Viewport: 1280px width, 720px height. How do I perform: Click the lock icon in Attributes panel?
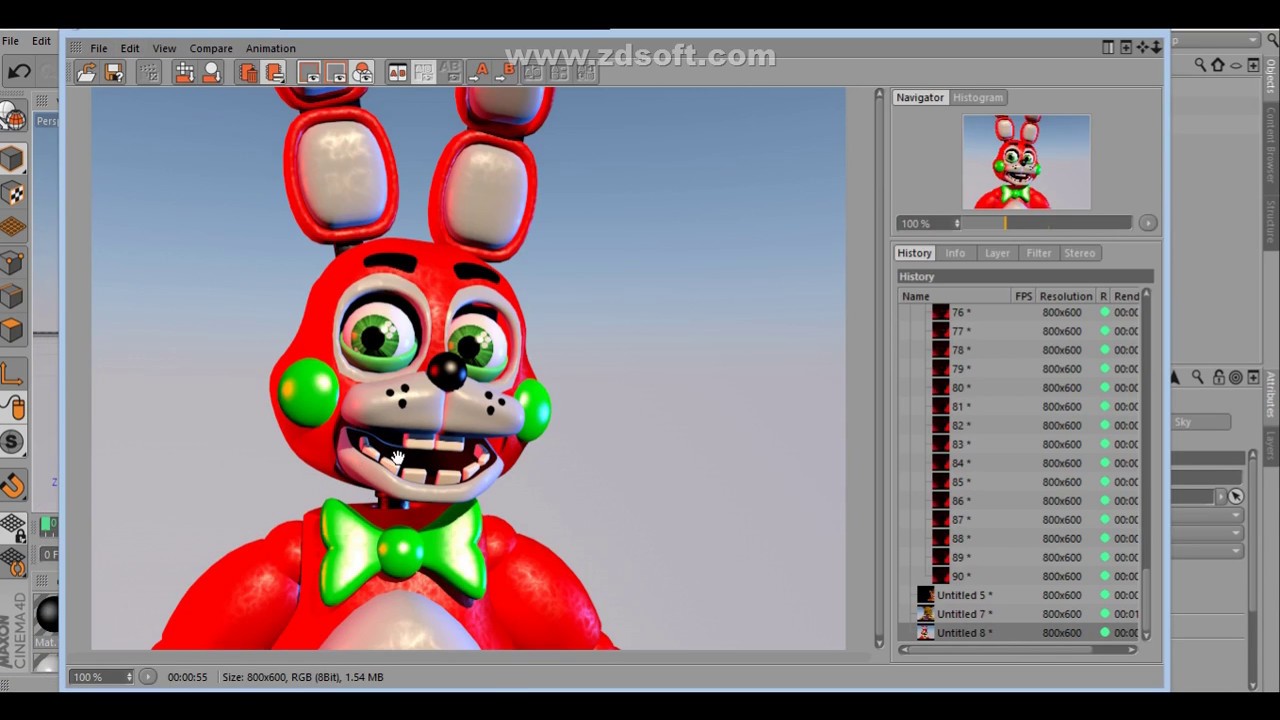(x=1219, y=377)
